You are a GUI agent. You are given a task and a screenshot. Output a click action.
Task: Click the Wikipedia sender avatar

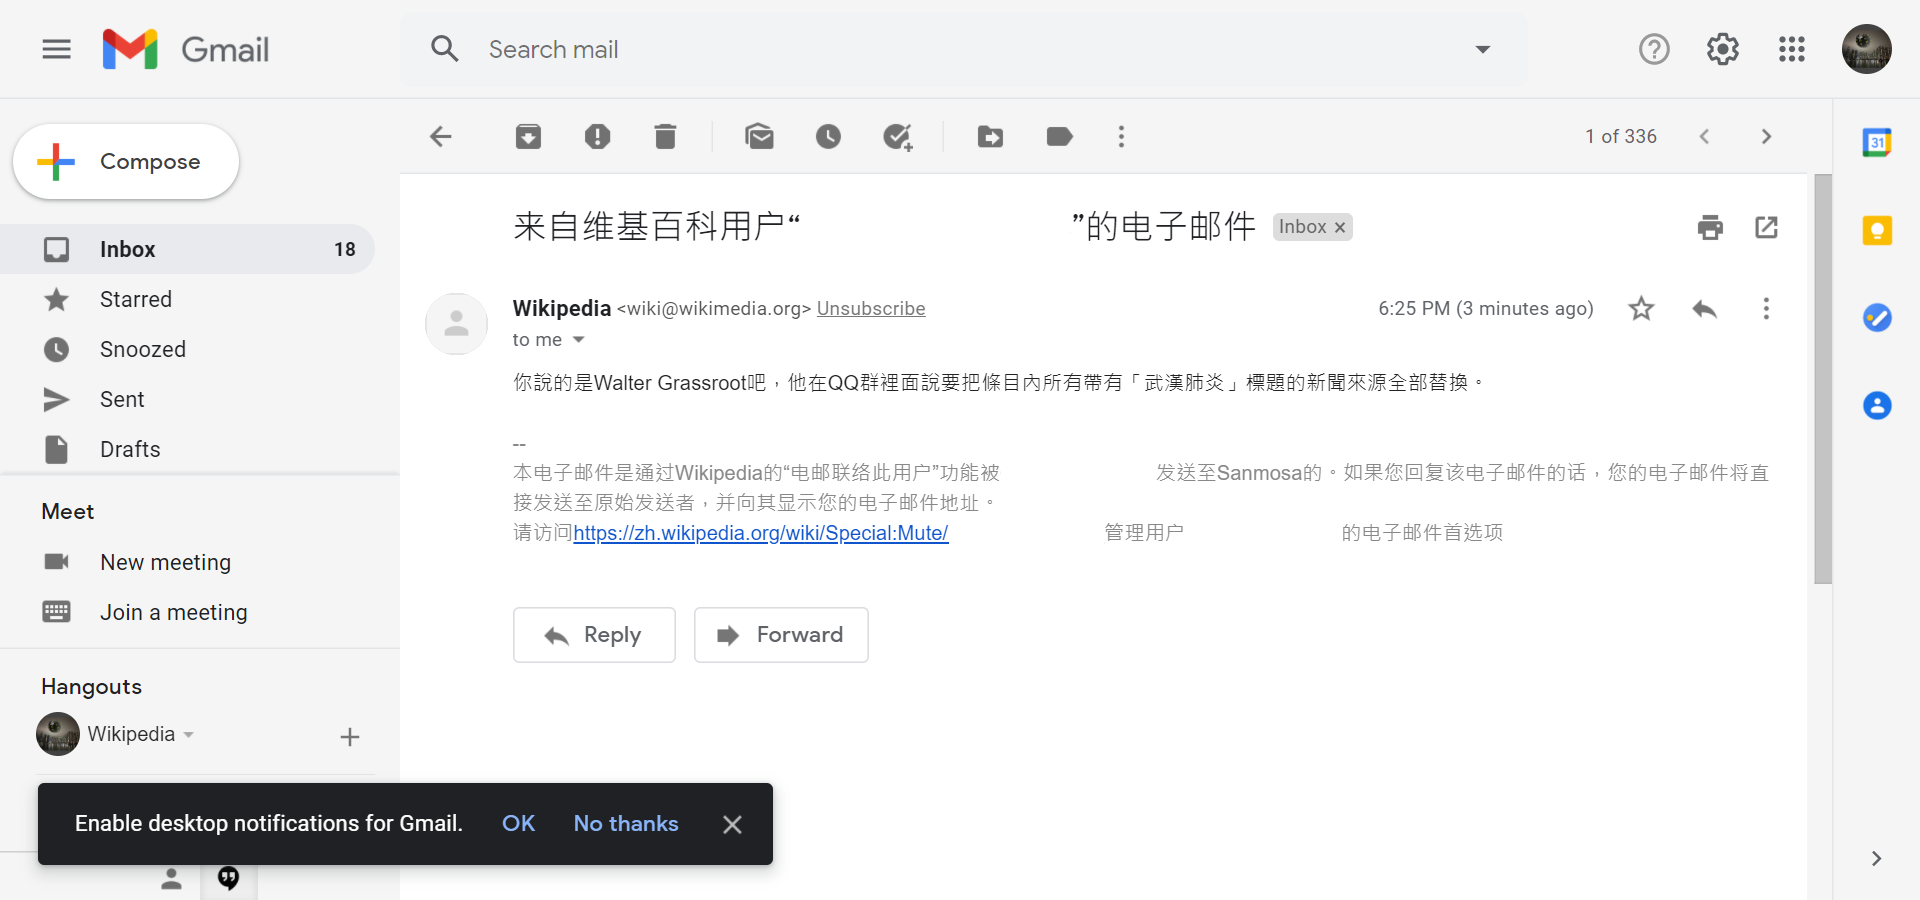pyautogui.click(x=456, y=324)
